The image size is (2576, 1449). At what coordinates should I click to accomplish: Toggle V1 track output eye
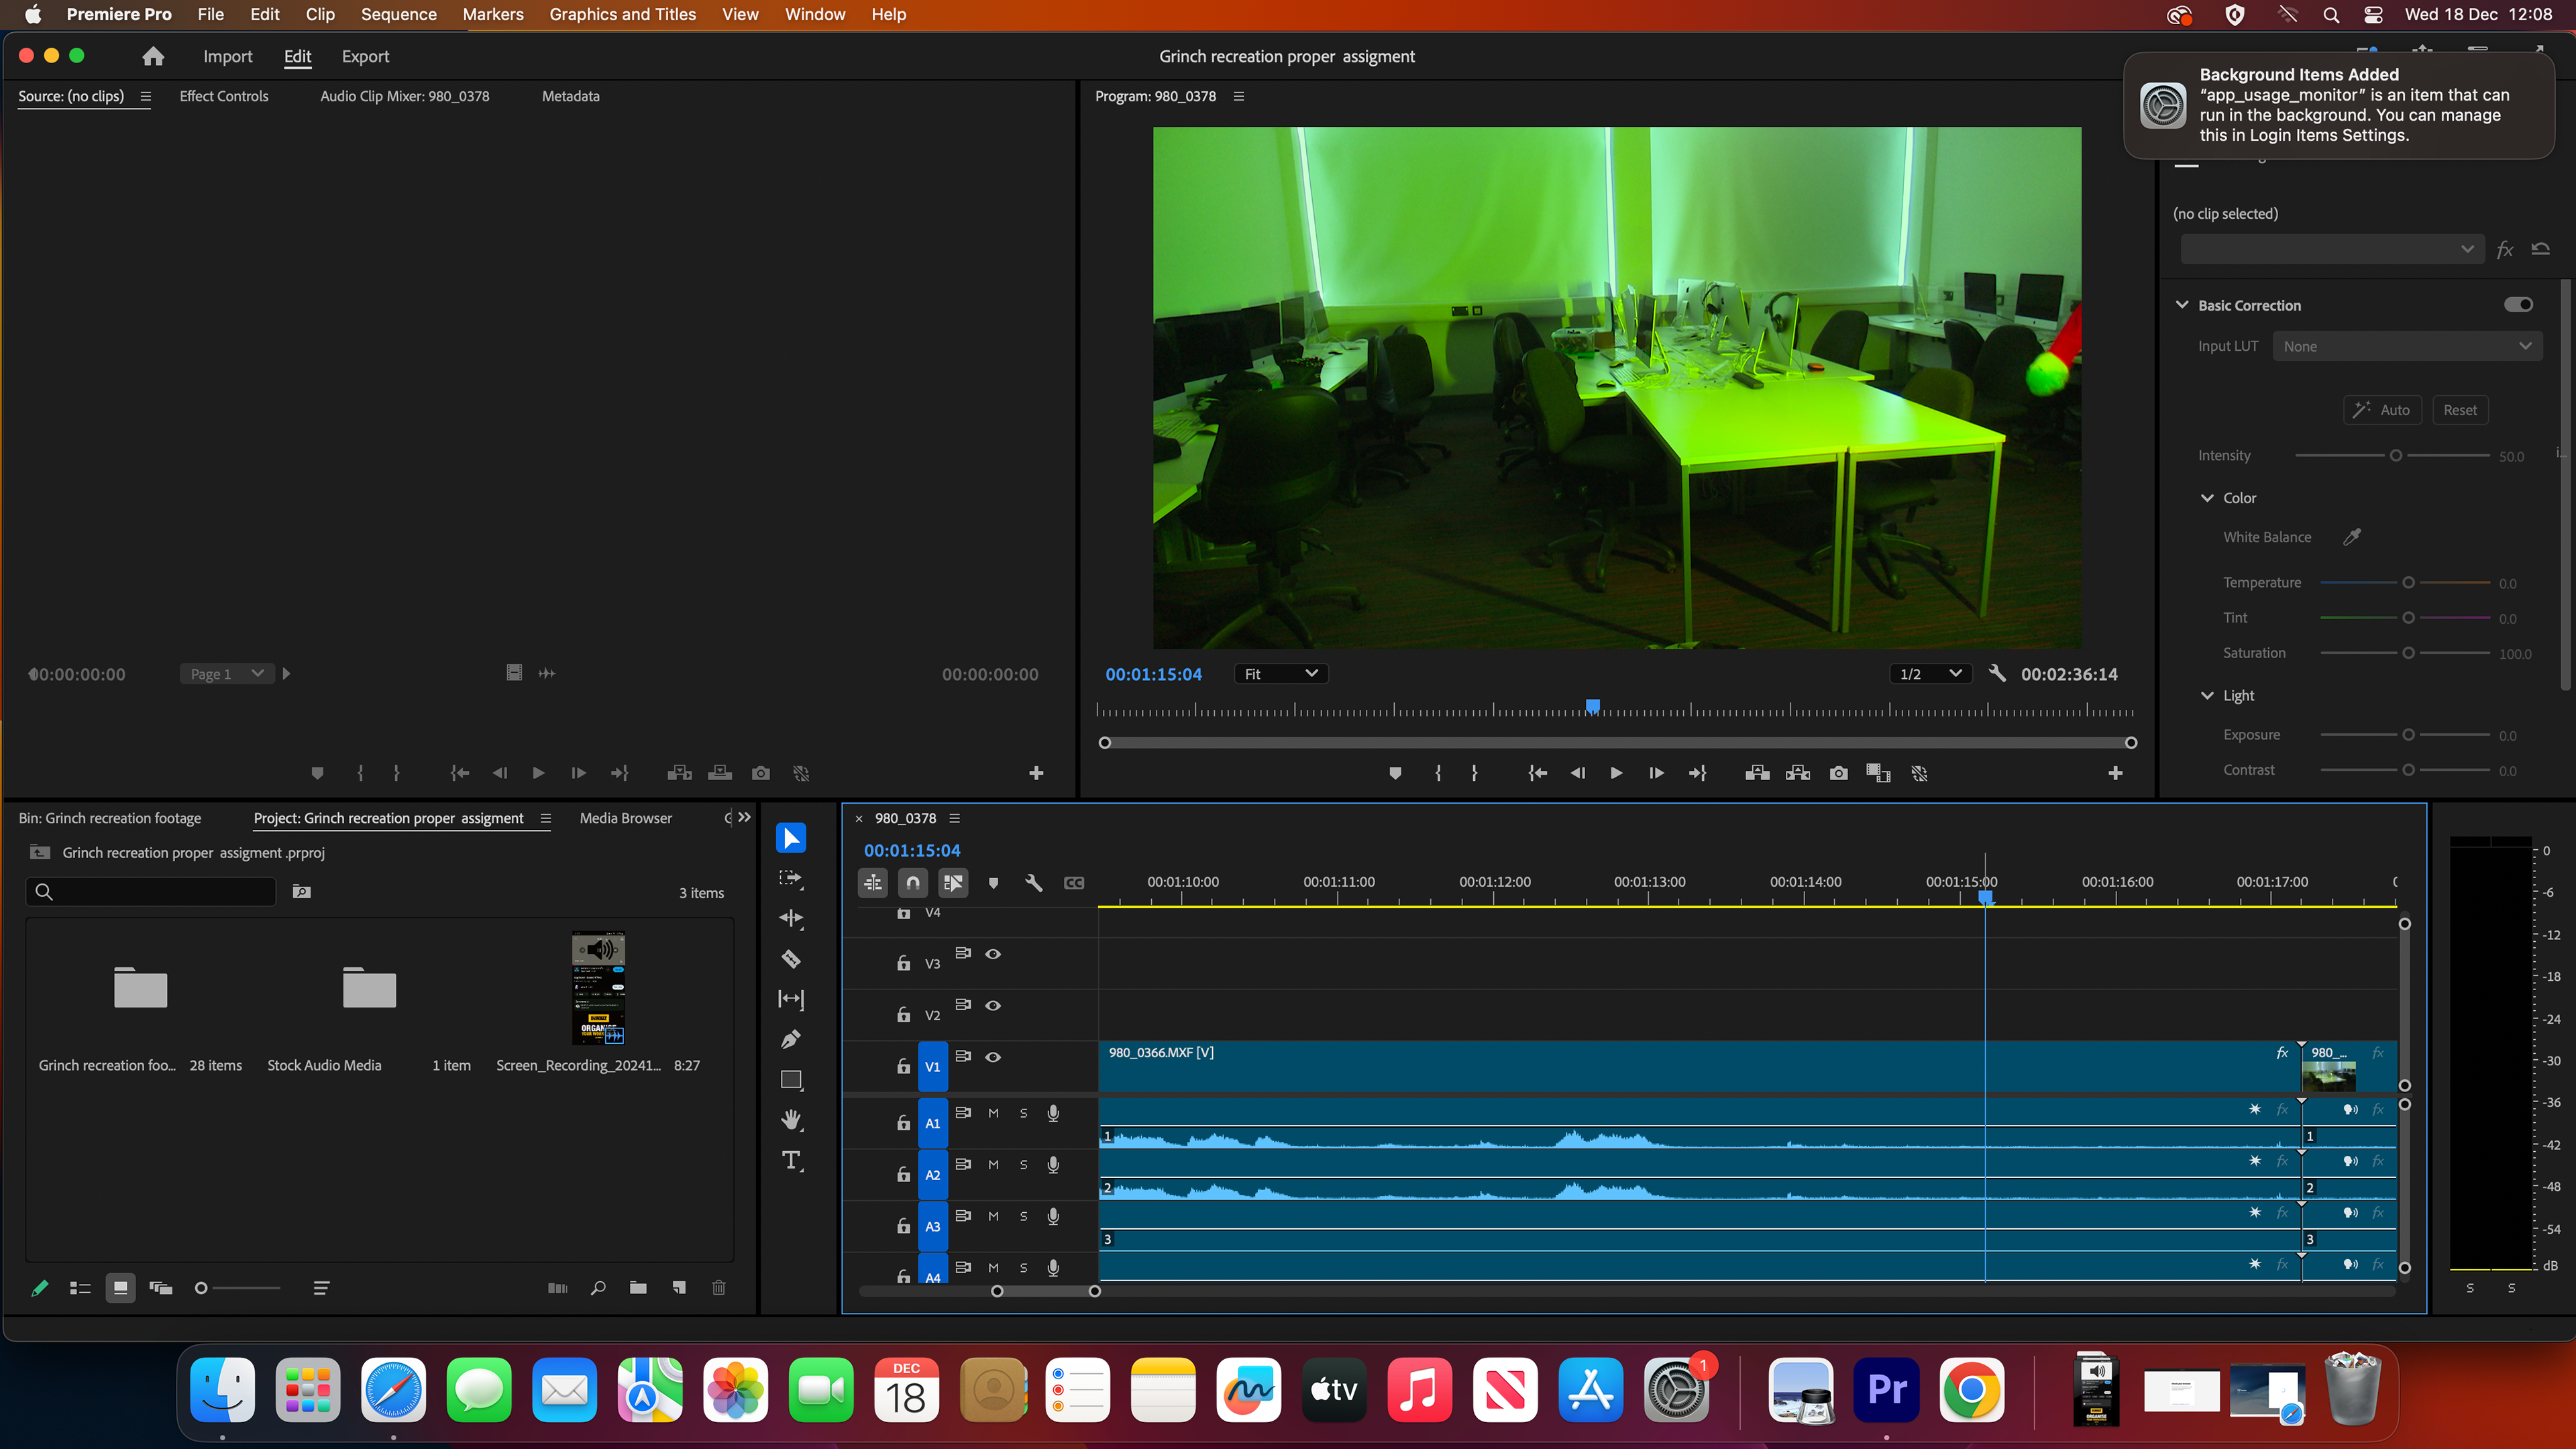coord(993,1057)
